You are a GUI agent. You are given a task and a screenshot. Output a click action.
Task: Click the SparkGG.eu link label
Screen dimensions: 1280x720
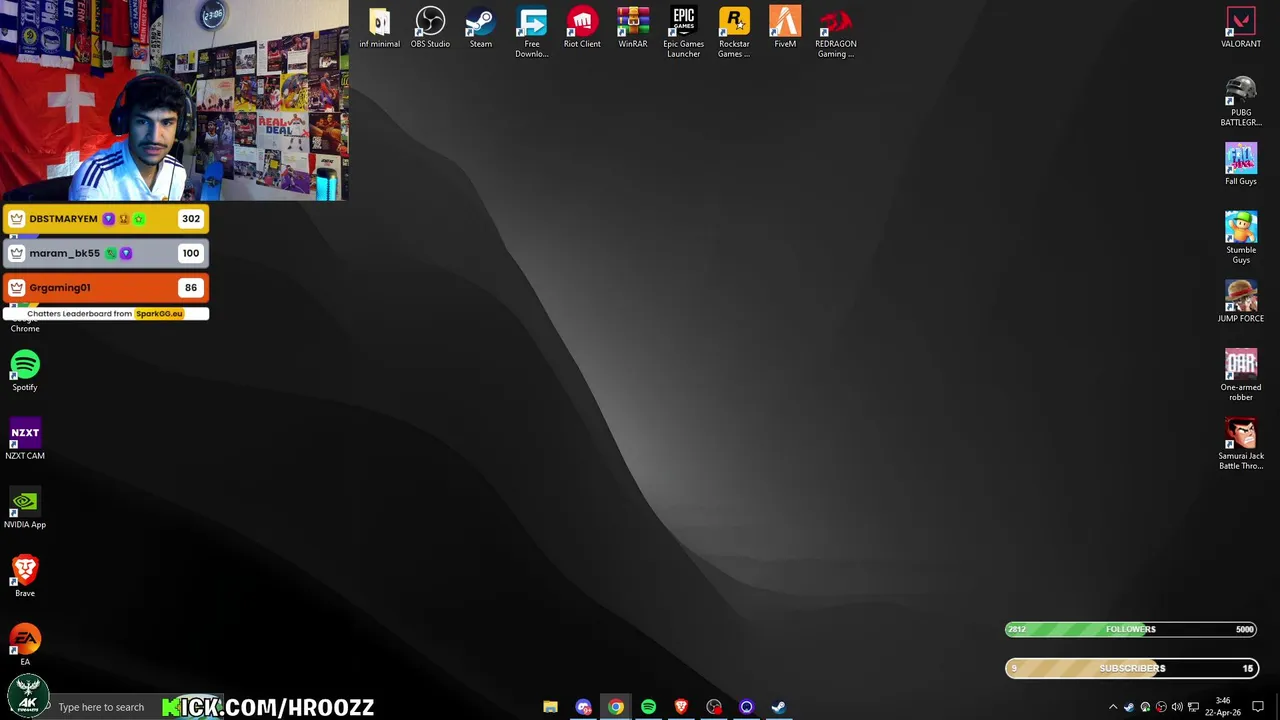pyautogui.click(x=159, y=314)
